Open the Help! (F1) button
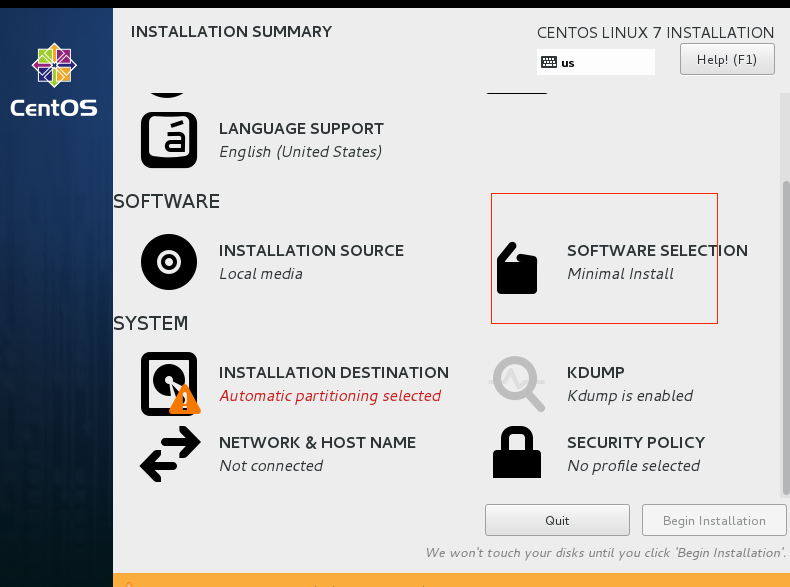Image resolution: width=790 pixels, height=587 pixels. pos(727,59)
